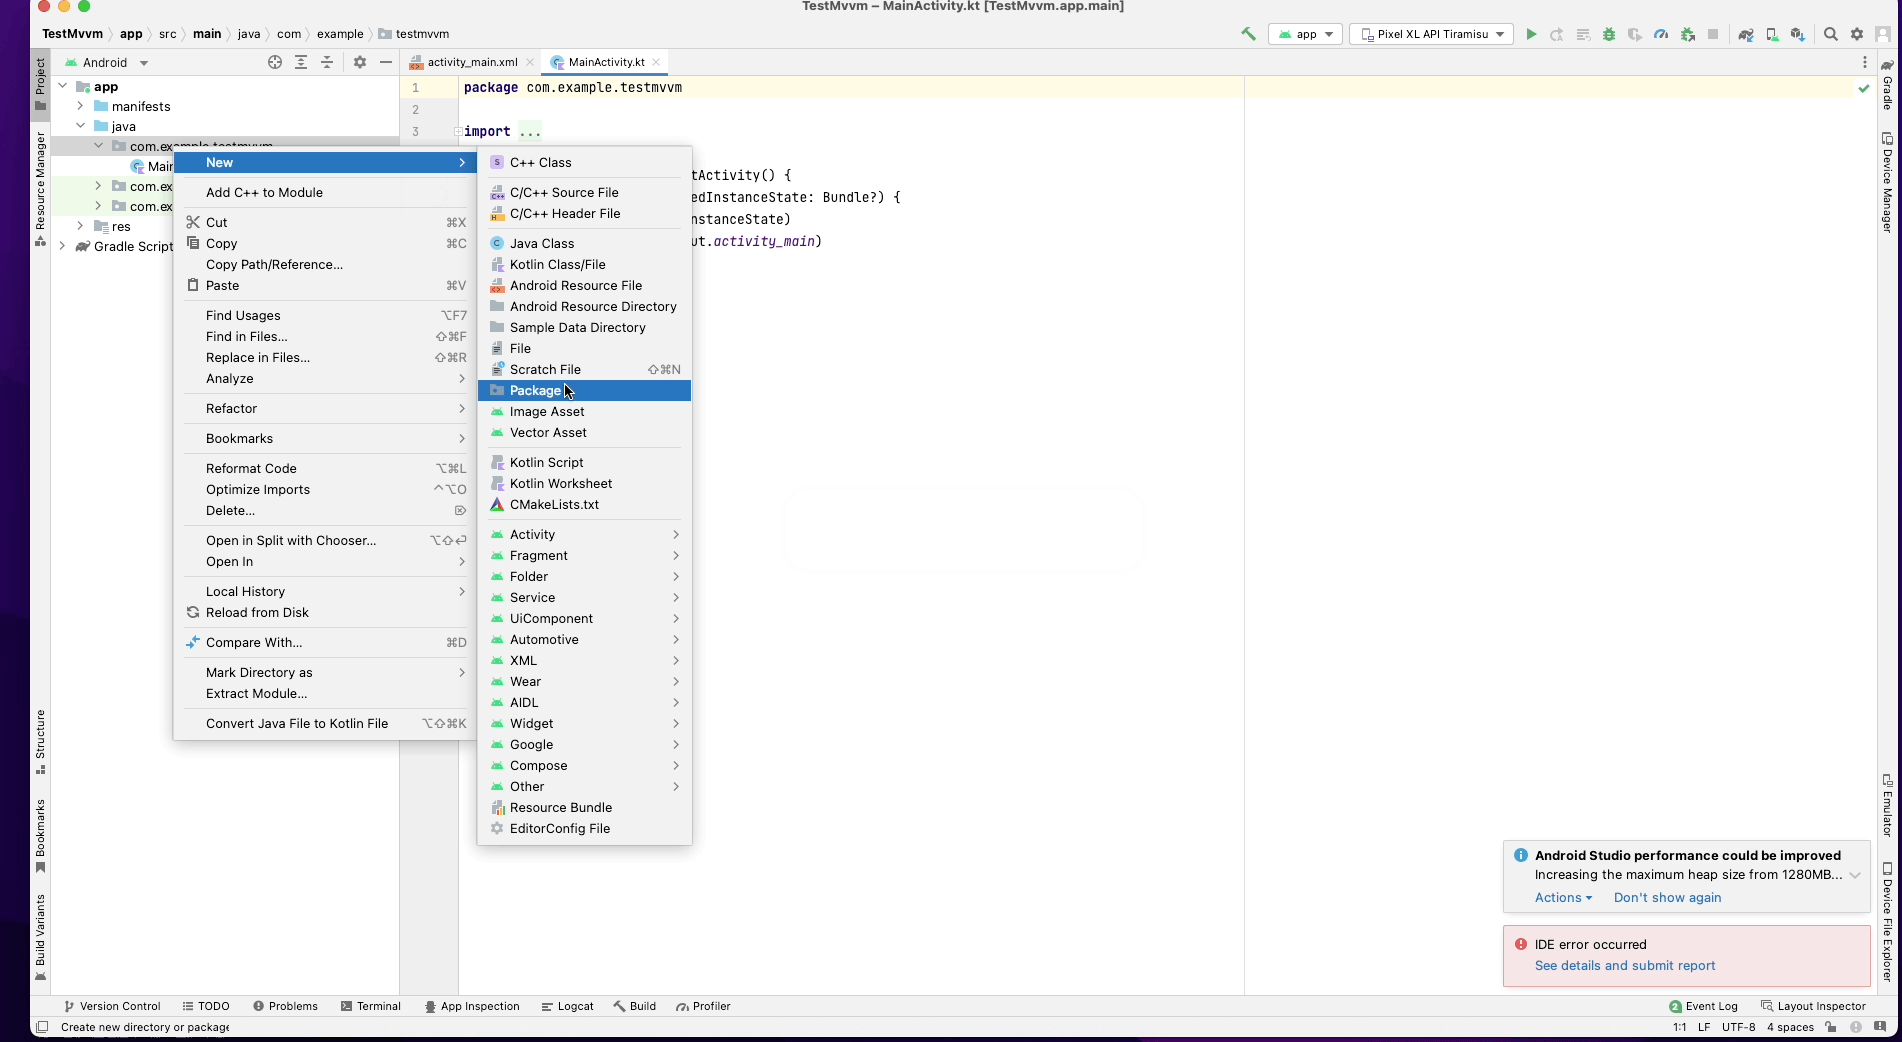This screenshot has height=1042, width=1902.
Task: Open the Version Control tool window button
Action: point(112,1006)
